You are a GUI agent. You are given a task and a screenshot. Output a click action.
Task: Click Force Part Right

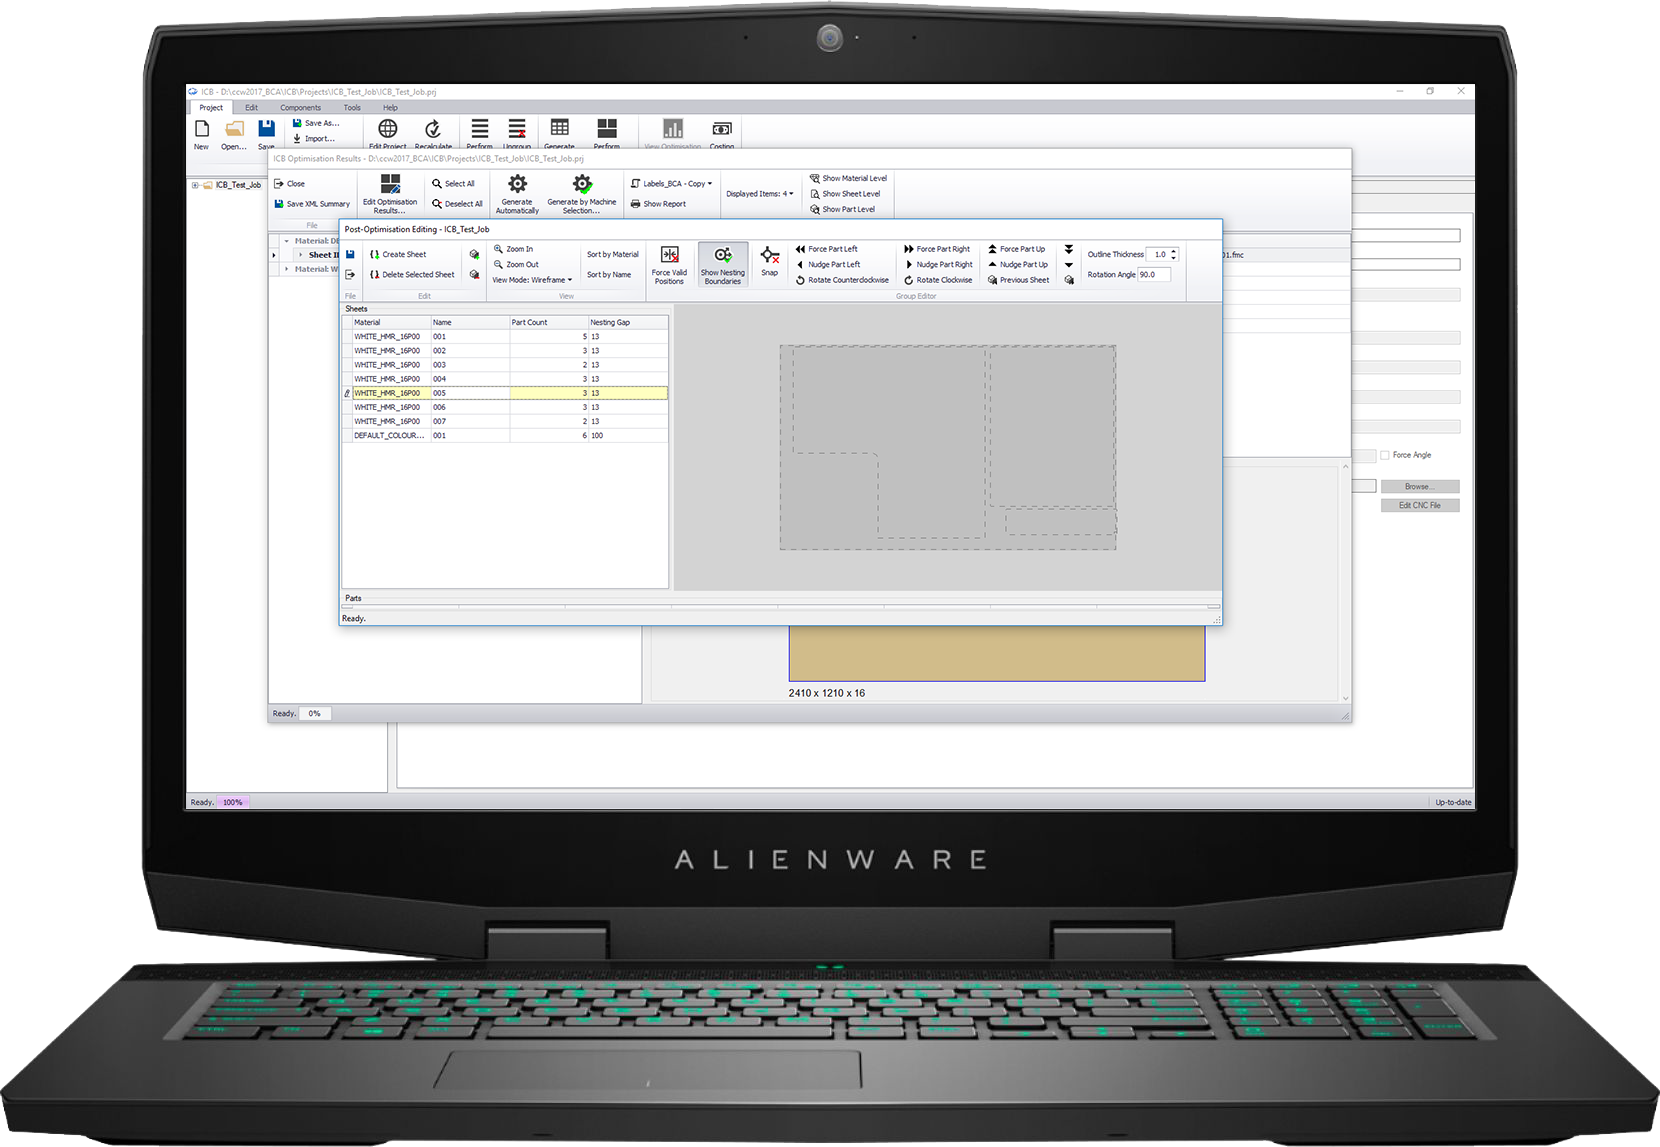point(937,249)
